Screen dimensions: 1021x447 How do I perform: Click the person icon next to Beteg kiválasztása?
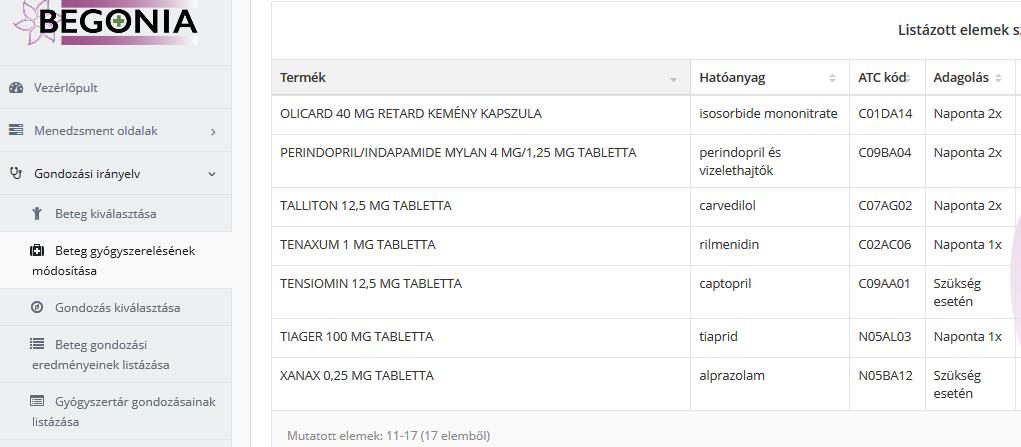click(37, 213)
